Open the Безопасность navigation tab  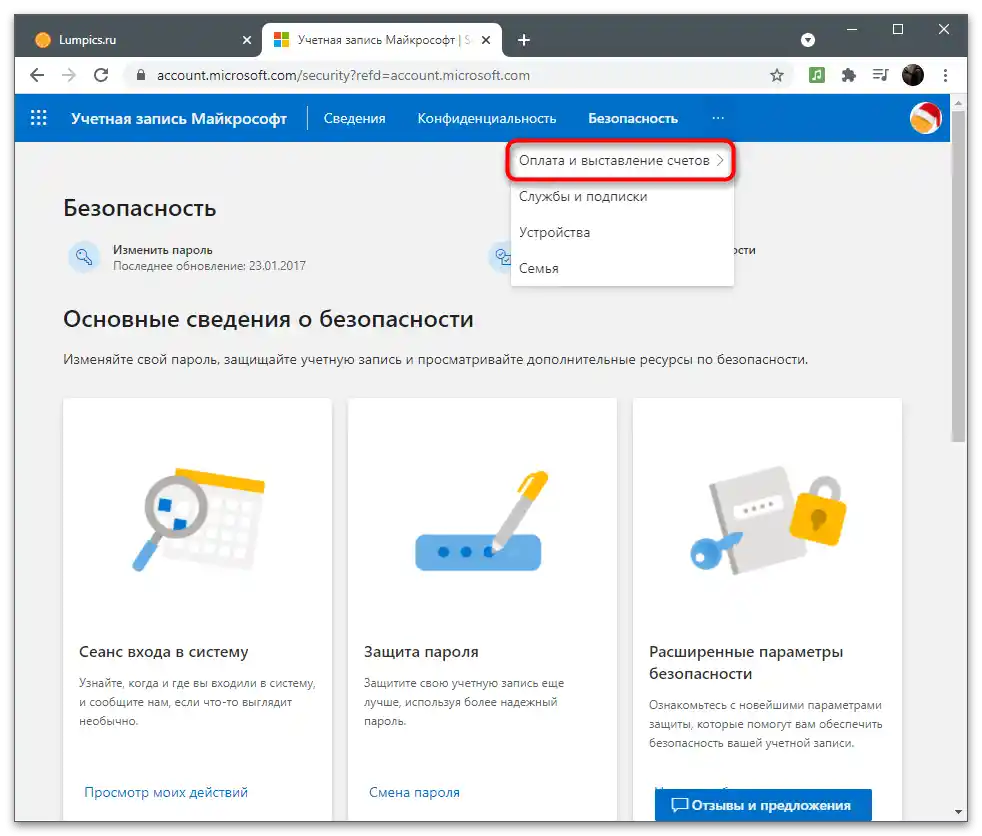pyautogui.click(x=633, y=118)
